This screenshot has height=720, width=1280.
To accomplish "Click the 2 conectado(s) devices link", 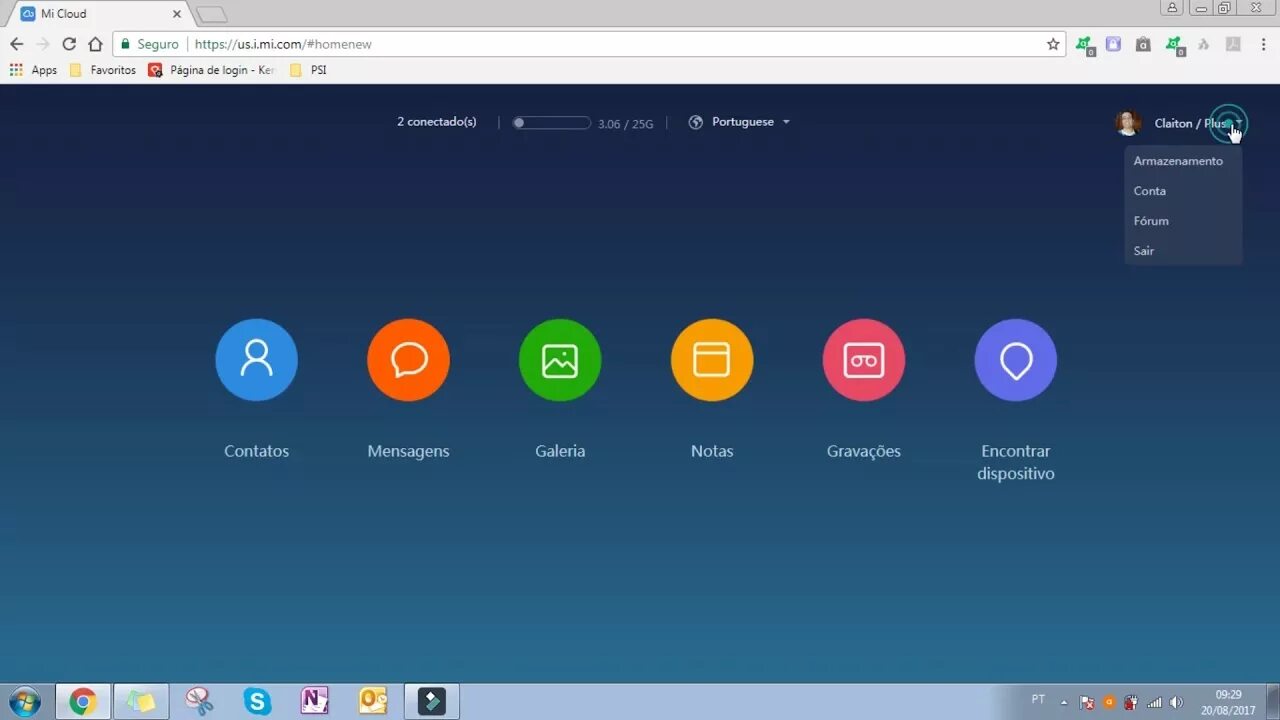I will (x=437, y=122).
